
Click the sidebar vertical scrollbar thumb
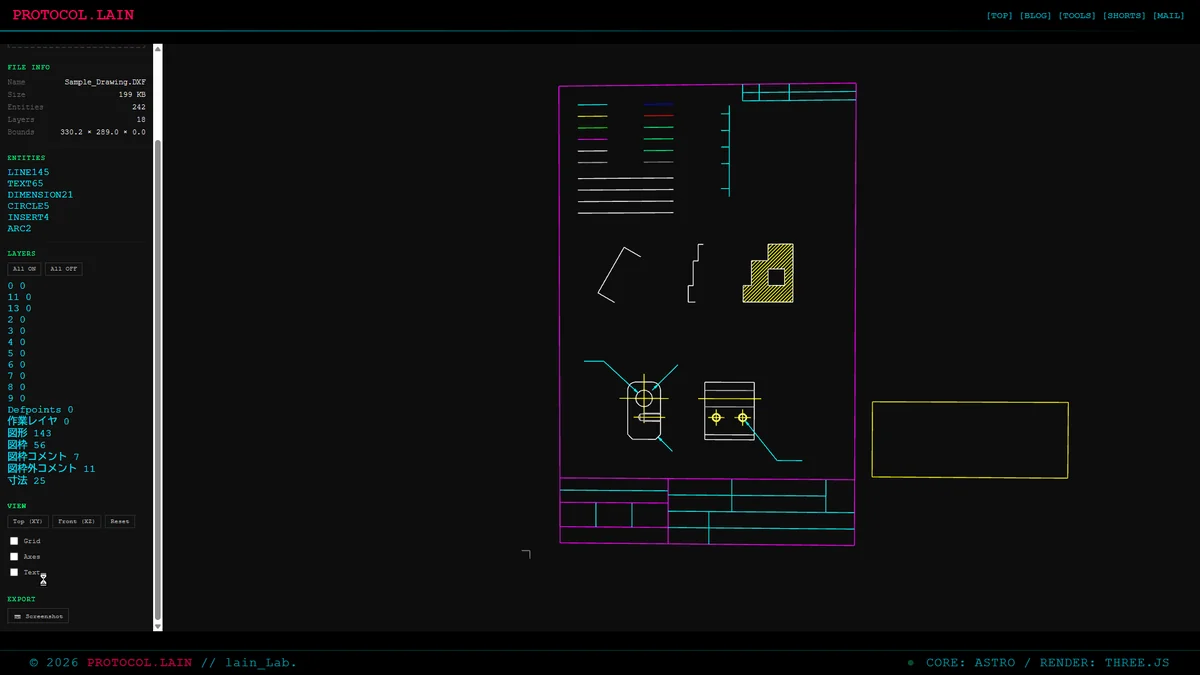tap(157, 380)
